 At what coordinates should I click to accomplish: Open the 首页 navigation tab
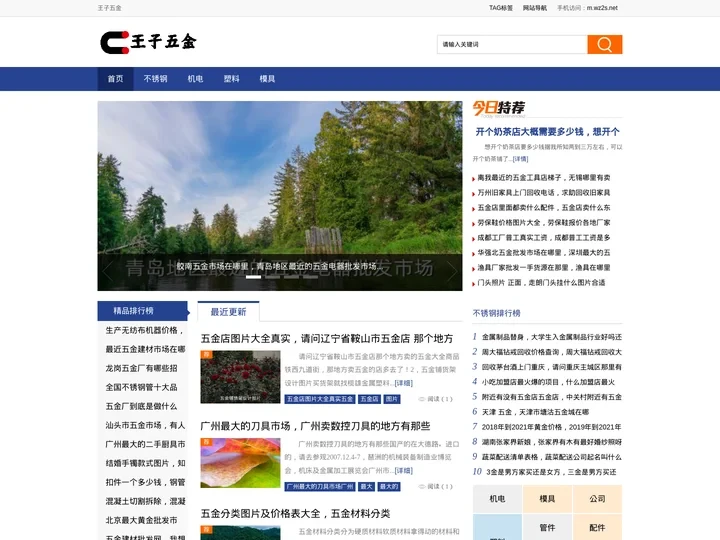pos(115,79)
